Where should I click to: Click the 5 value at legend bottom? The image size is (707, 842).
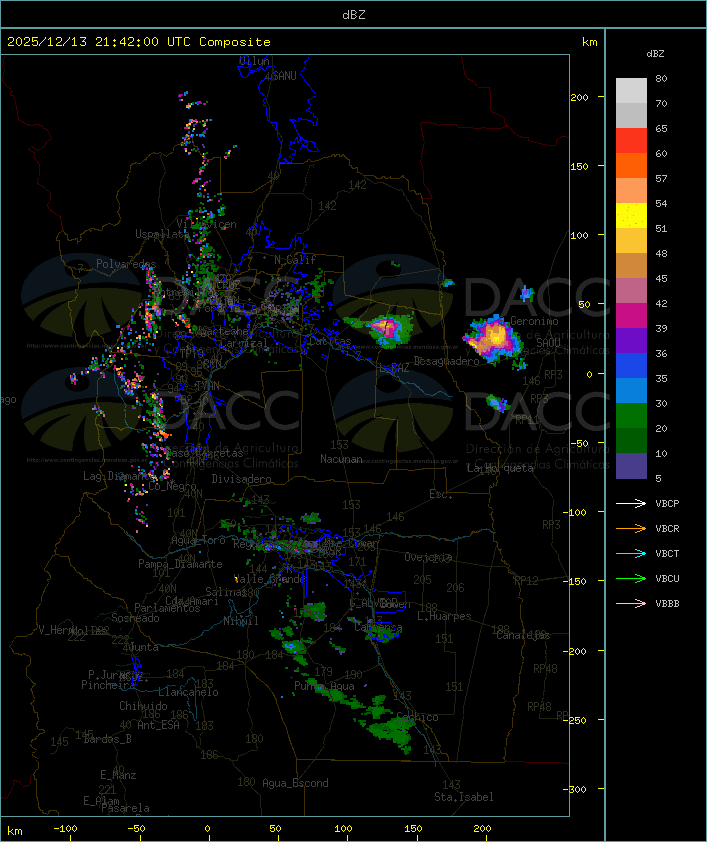pos(658,478)
